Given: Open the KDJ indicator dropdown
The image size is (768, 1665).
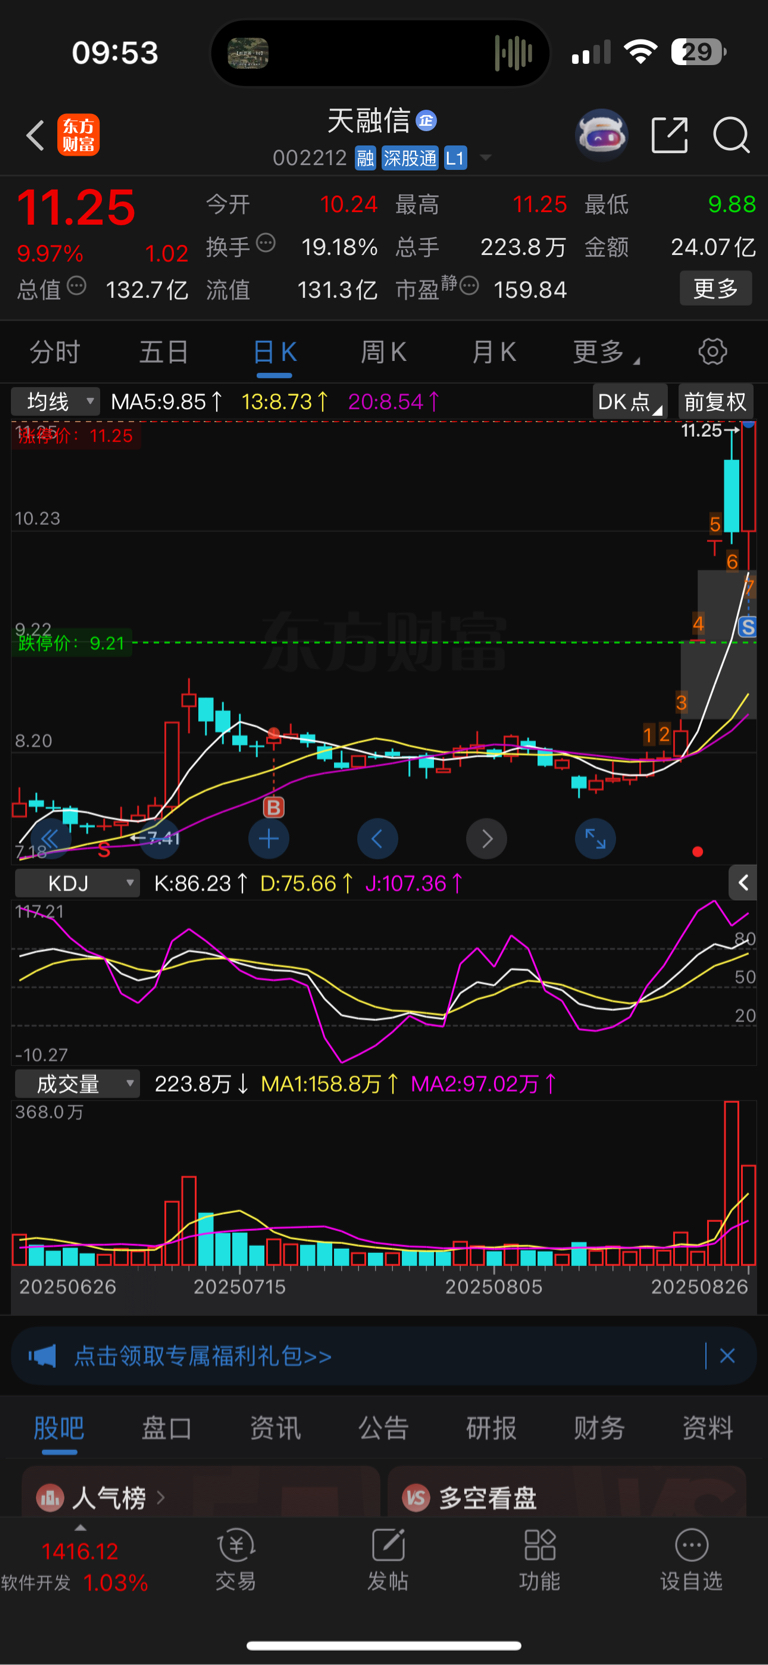Looking at the screenshot, I should pos(77,883).
